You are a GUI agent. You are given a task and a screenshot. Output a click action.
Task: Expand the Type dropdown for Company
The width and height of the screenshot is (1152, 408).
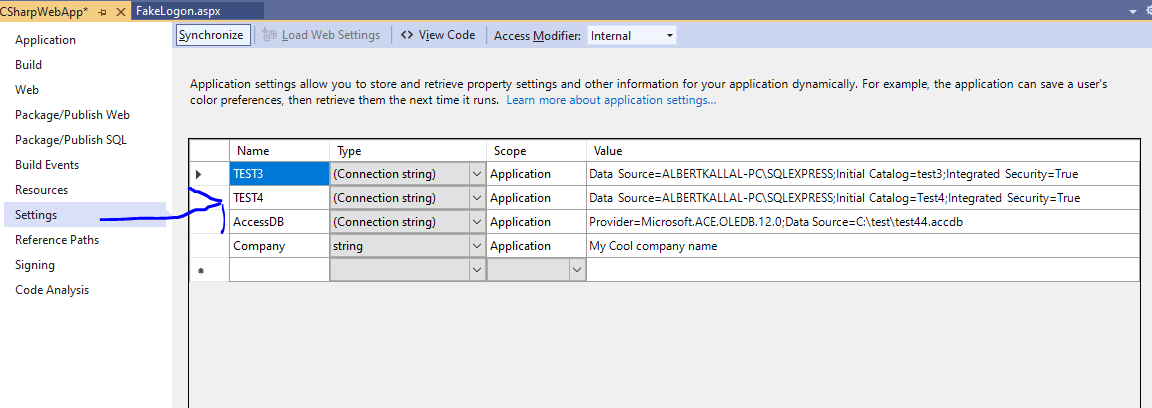476,246
